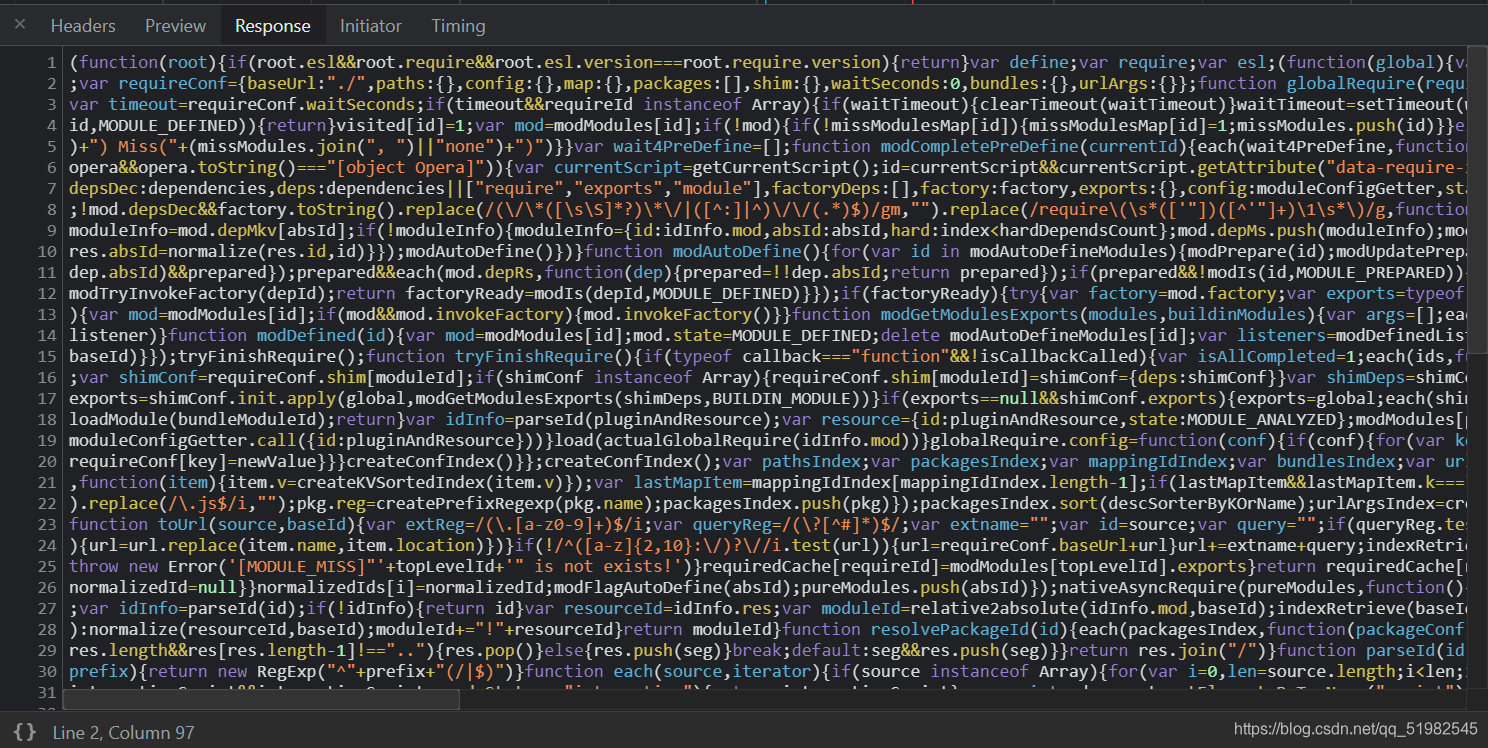Click code line starting 'modTryInvokeFactory(depId)'
The width and height of the screenshot is (1488, 748).
(x=769, y=293)
